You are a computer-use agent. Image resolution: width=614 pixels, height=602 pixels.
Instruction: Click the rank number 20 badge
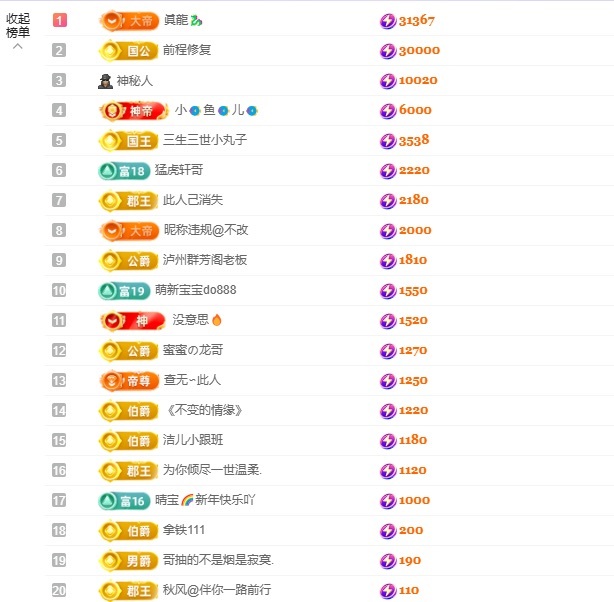point(59,590)
